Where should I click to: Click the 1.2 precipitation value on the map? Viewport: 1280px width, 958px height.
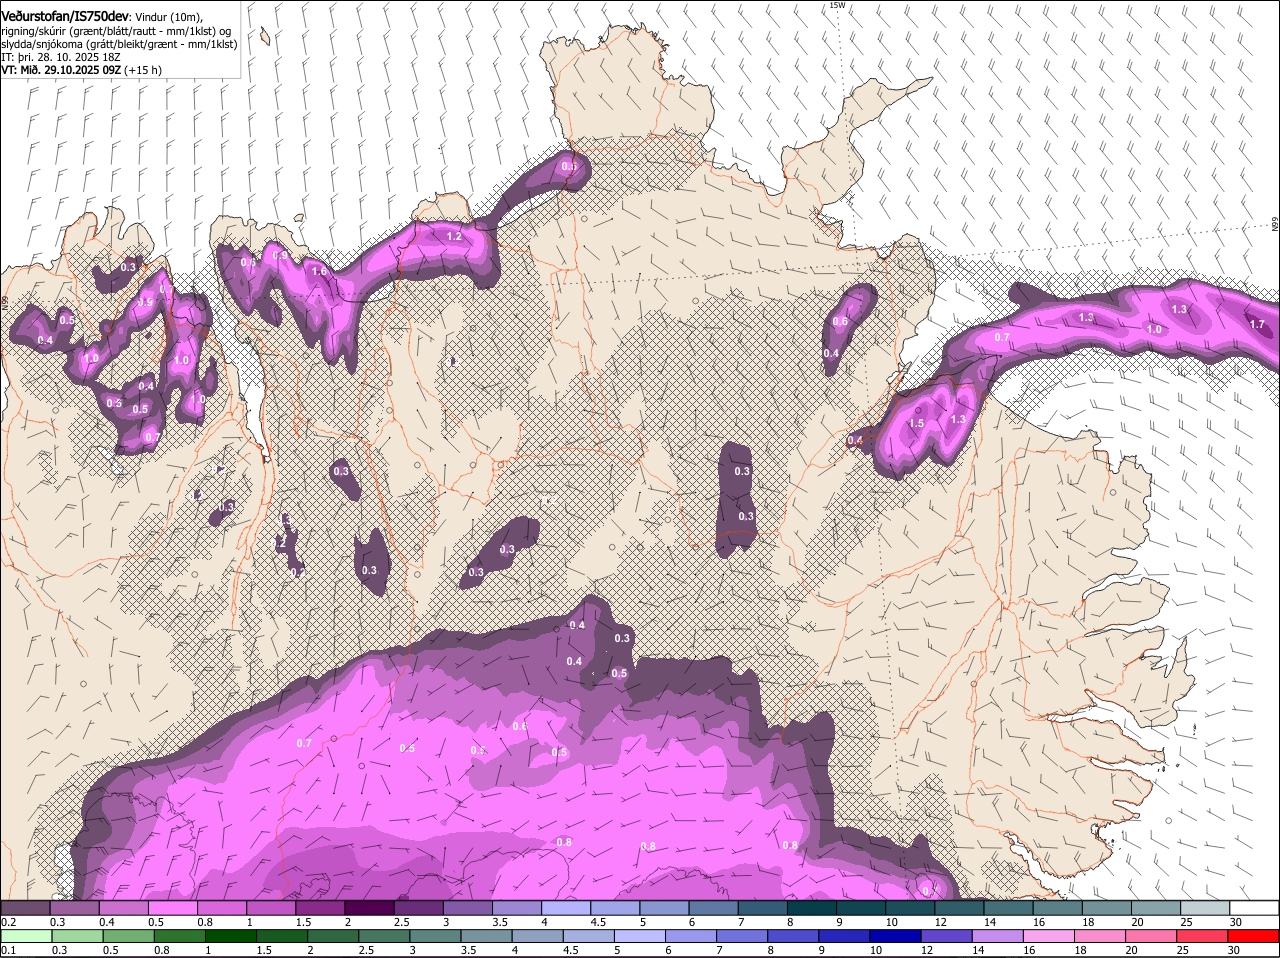click(x=454, y=236)
